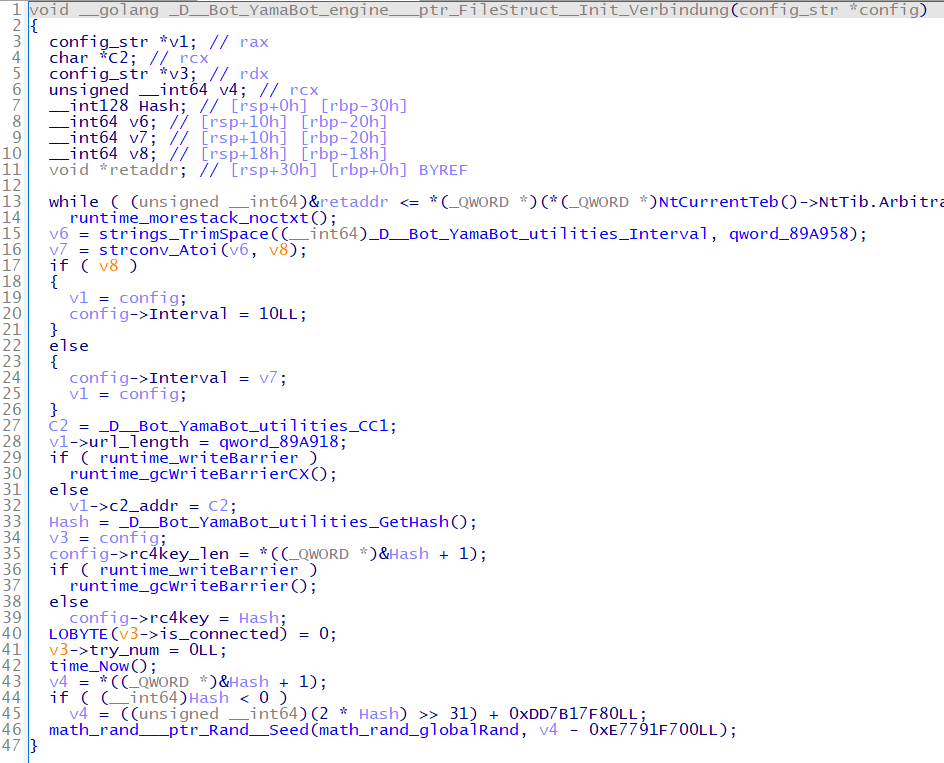944x763 pixels.
Task: Click 'runtime_writeBarrier' on line 29
Action: pos(199,458)
